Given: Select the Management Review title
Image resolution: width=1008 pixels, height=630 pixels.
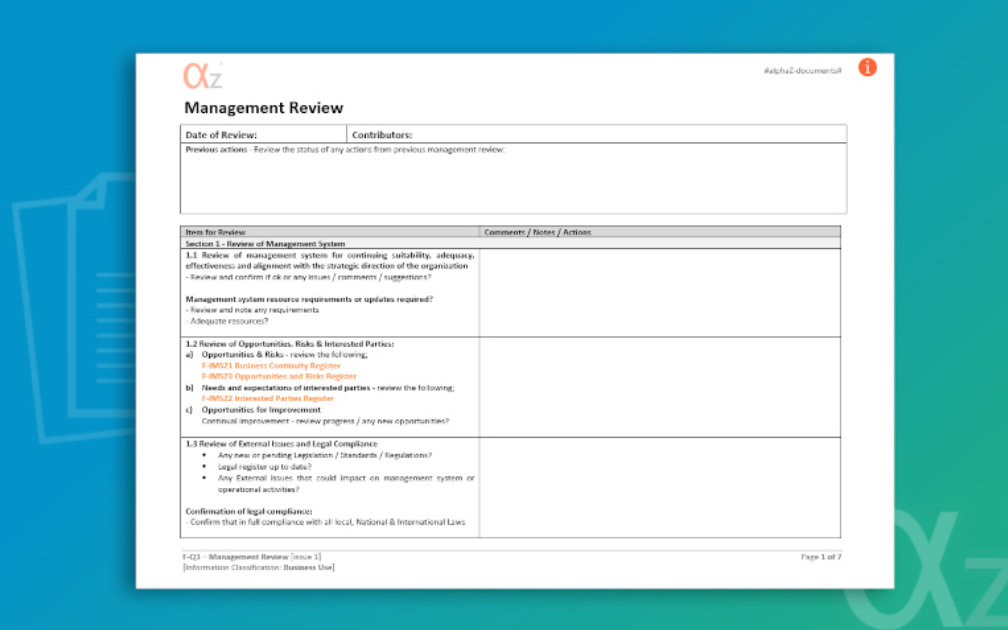Looking at the screenshot, I should tap(264, 108).
